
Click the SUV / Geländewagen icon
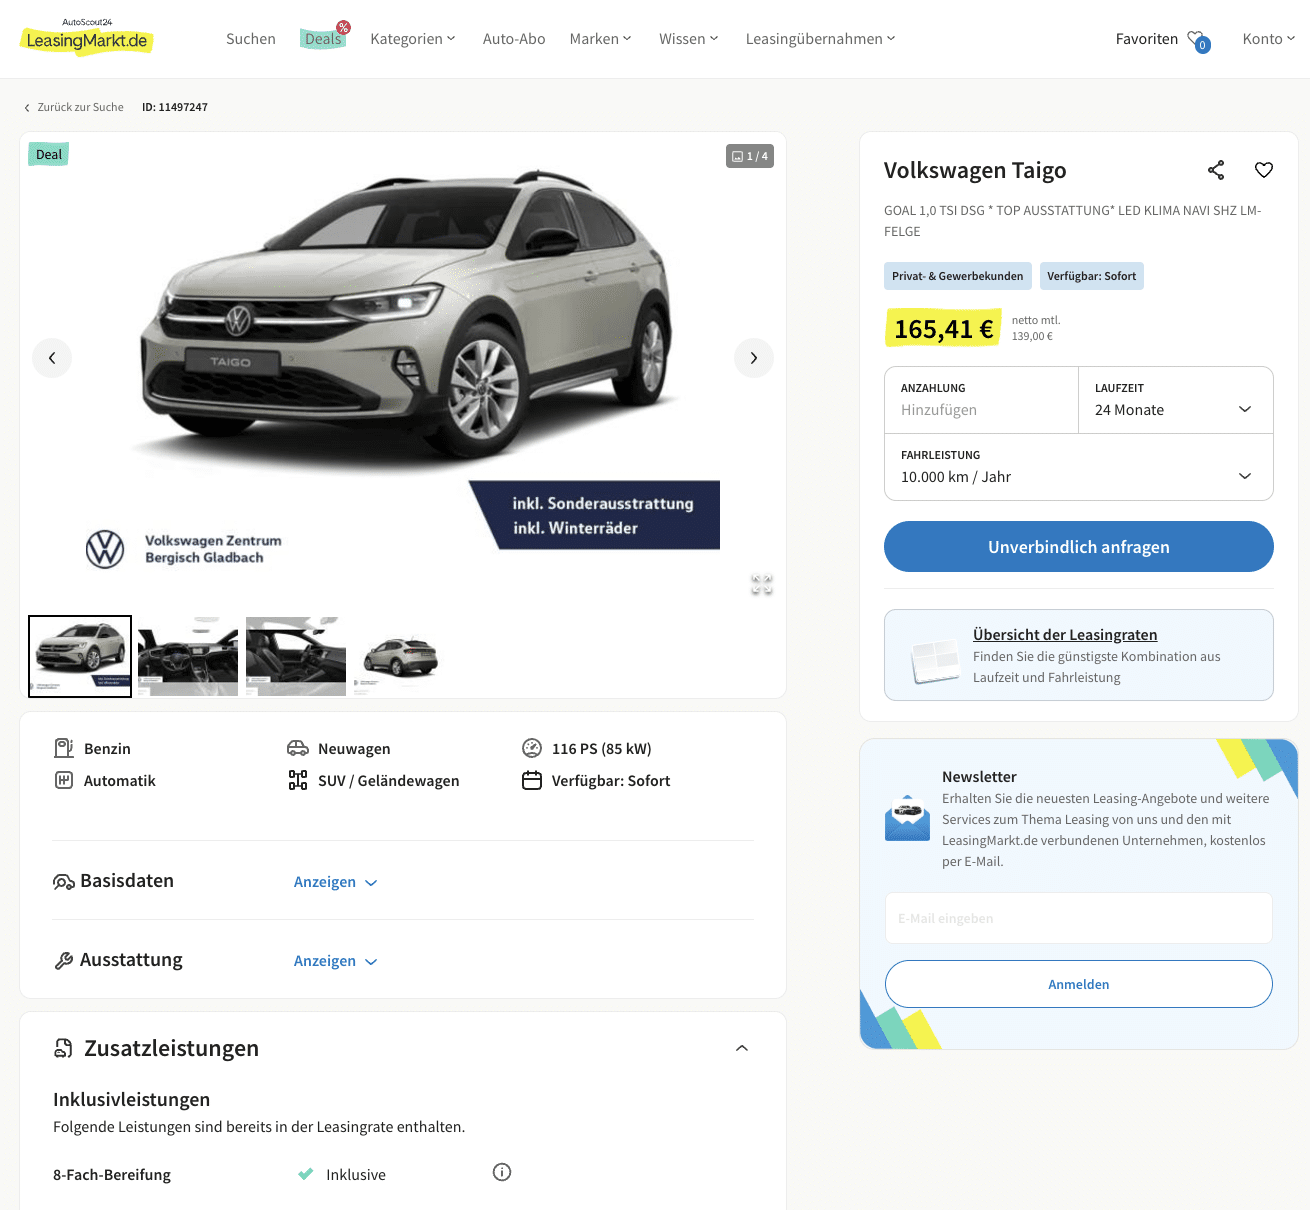click(298, 780)
